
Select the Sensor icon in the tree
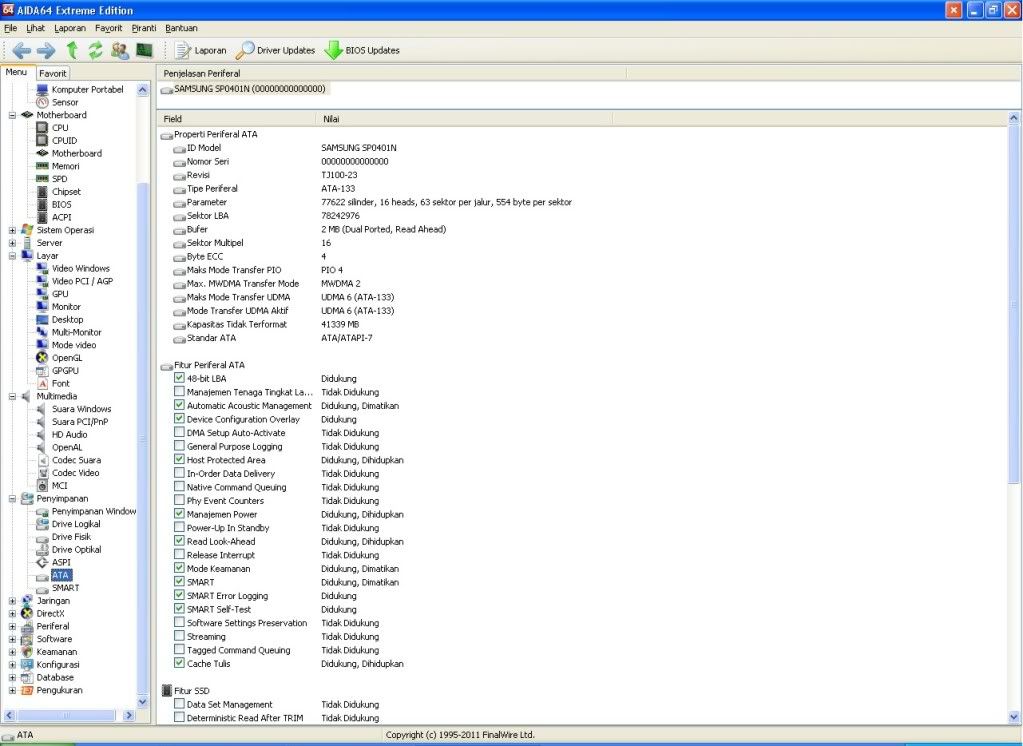point(42,102)
